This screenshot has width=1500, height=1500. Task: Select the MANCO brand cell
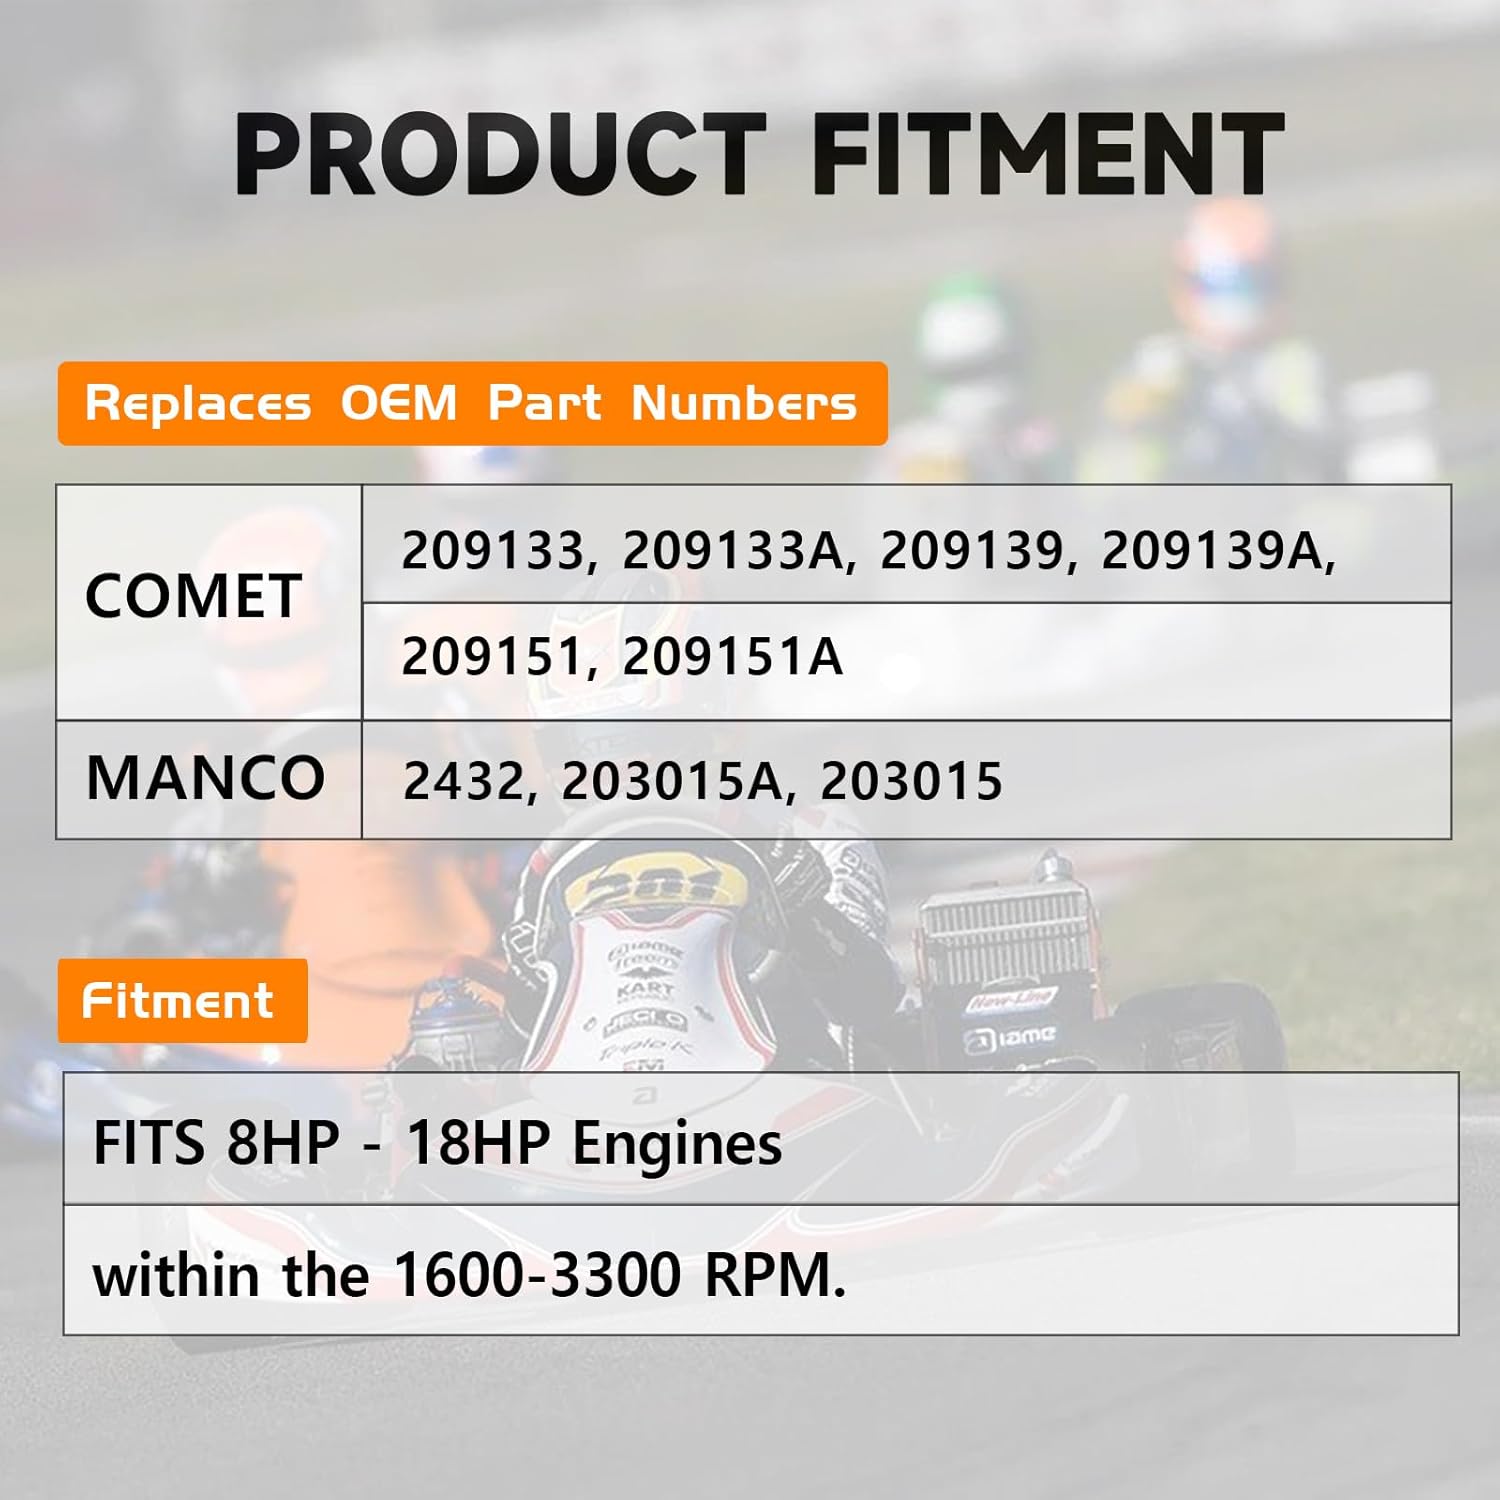(x=206, y=778)
